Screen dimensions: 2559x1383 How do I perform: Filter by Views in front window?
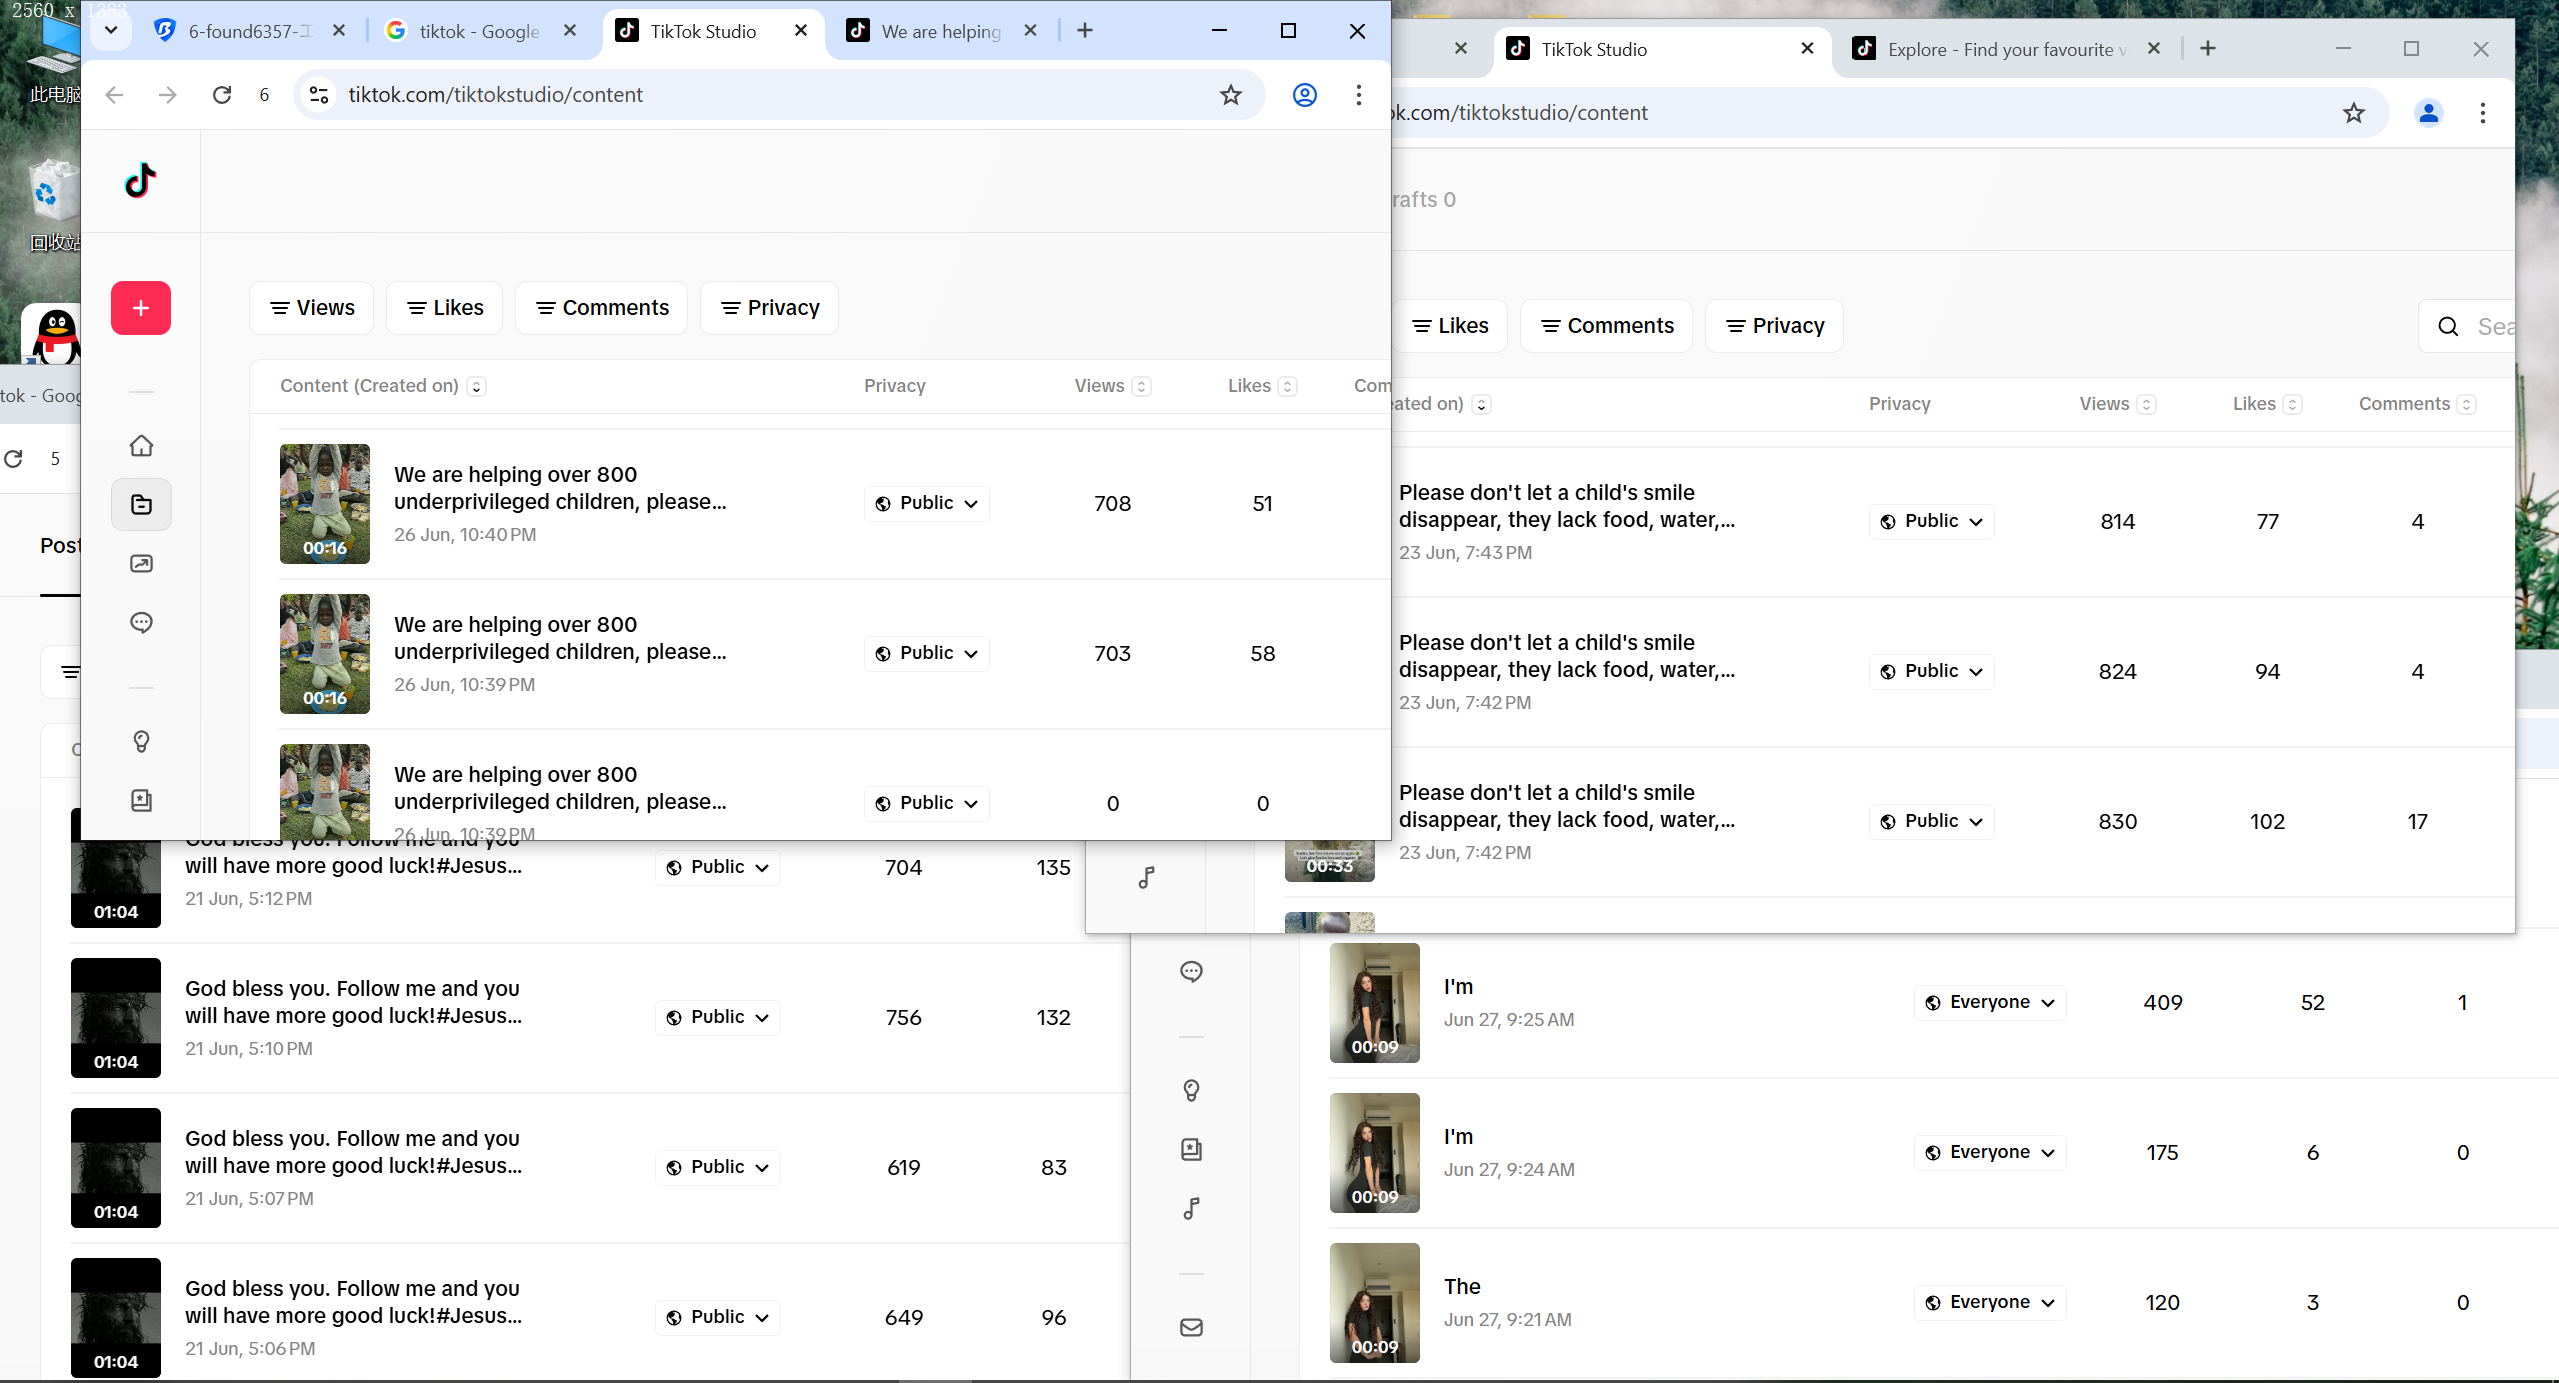tap(311, 308)
